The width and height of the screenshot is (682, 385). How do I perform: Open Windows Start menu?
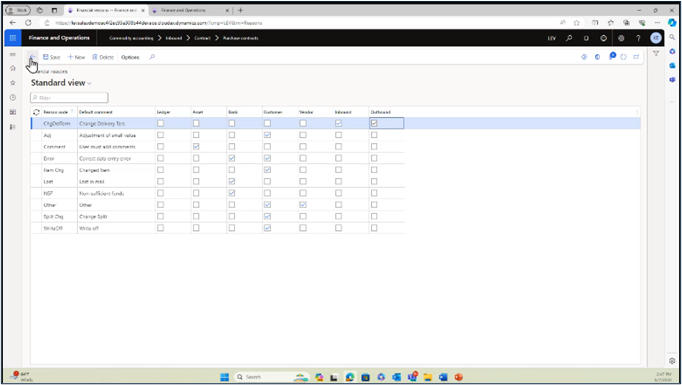(224, 377)
